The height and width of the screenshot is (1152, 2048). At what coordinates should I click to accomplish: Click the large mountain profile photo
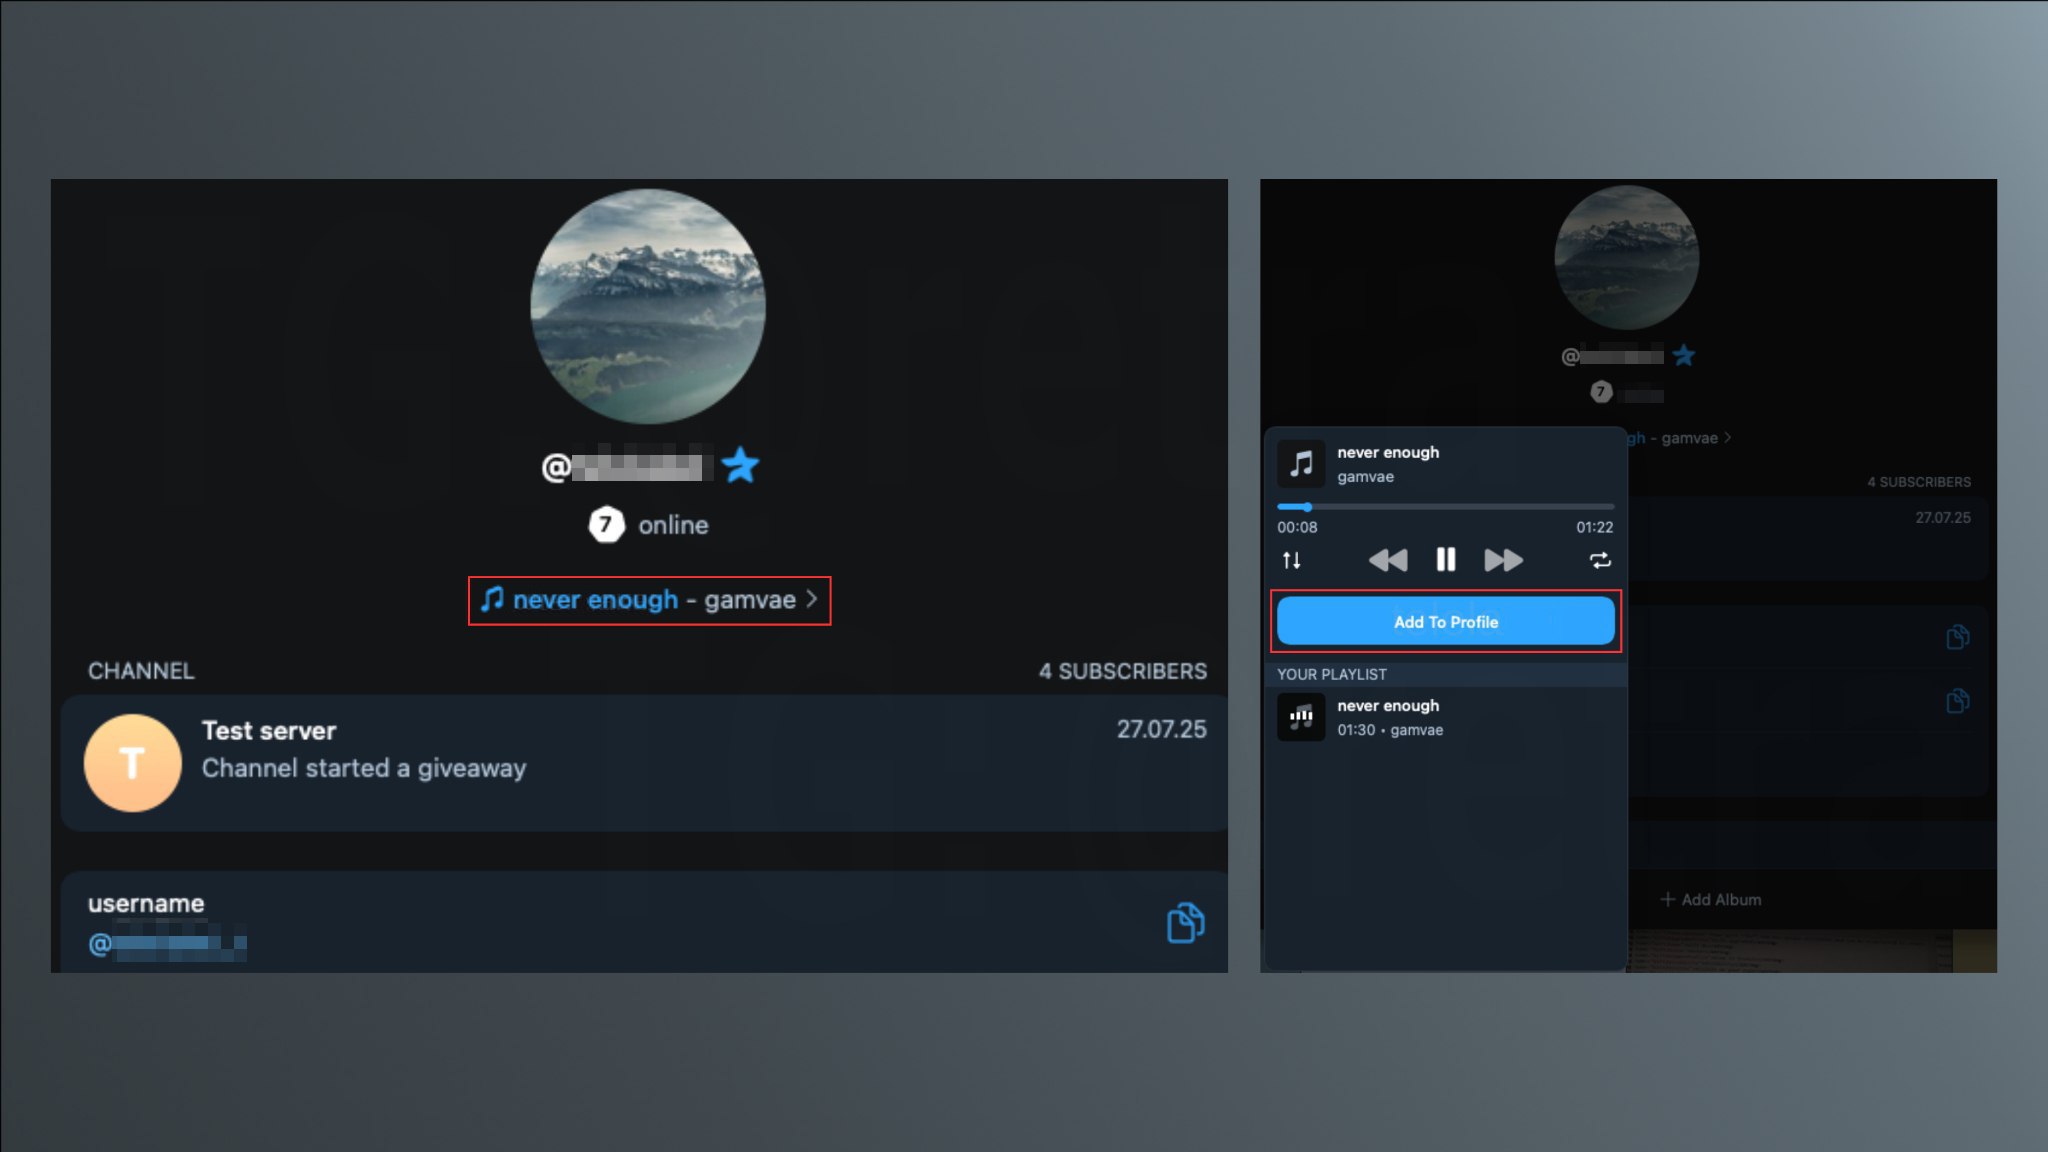tap(648, 306)
